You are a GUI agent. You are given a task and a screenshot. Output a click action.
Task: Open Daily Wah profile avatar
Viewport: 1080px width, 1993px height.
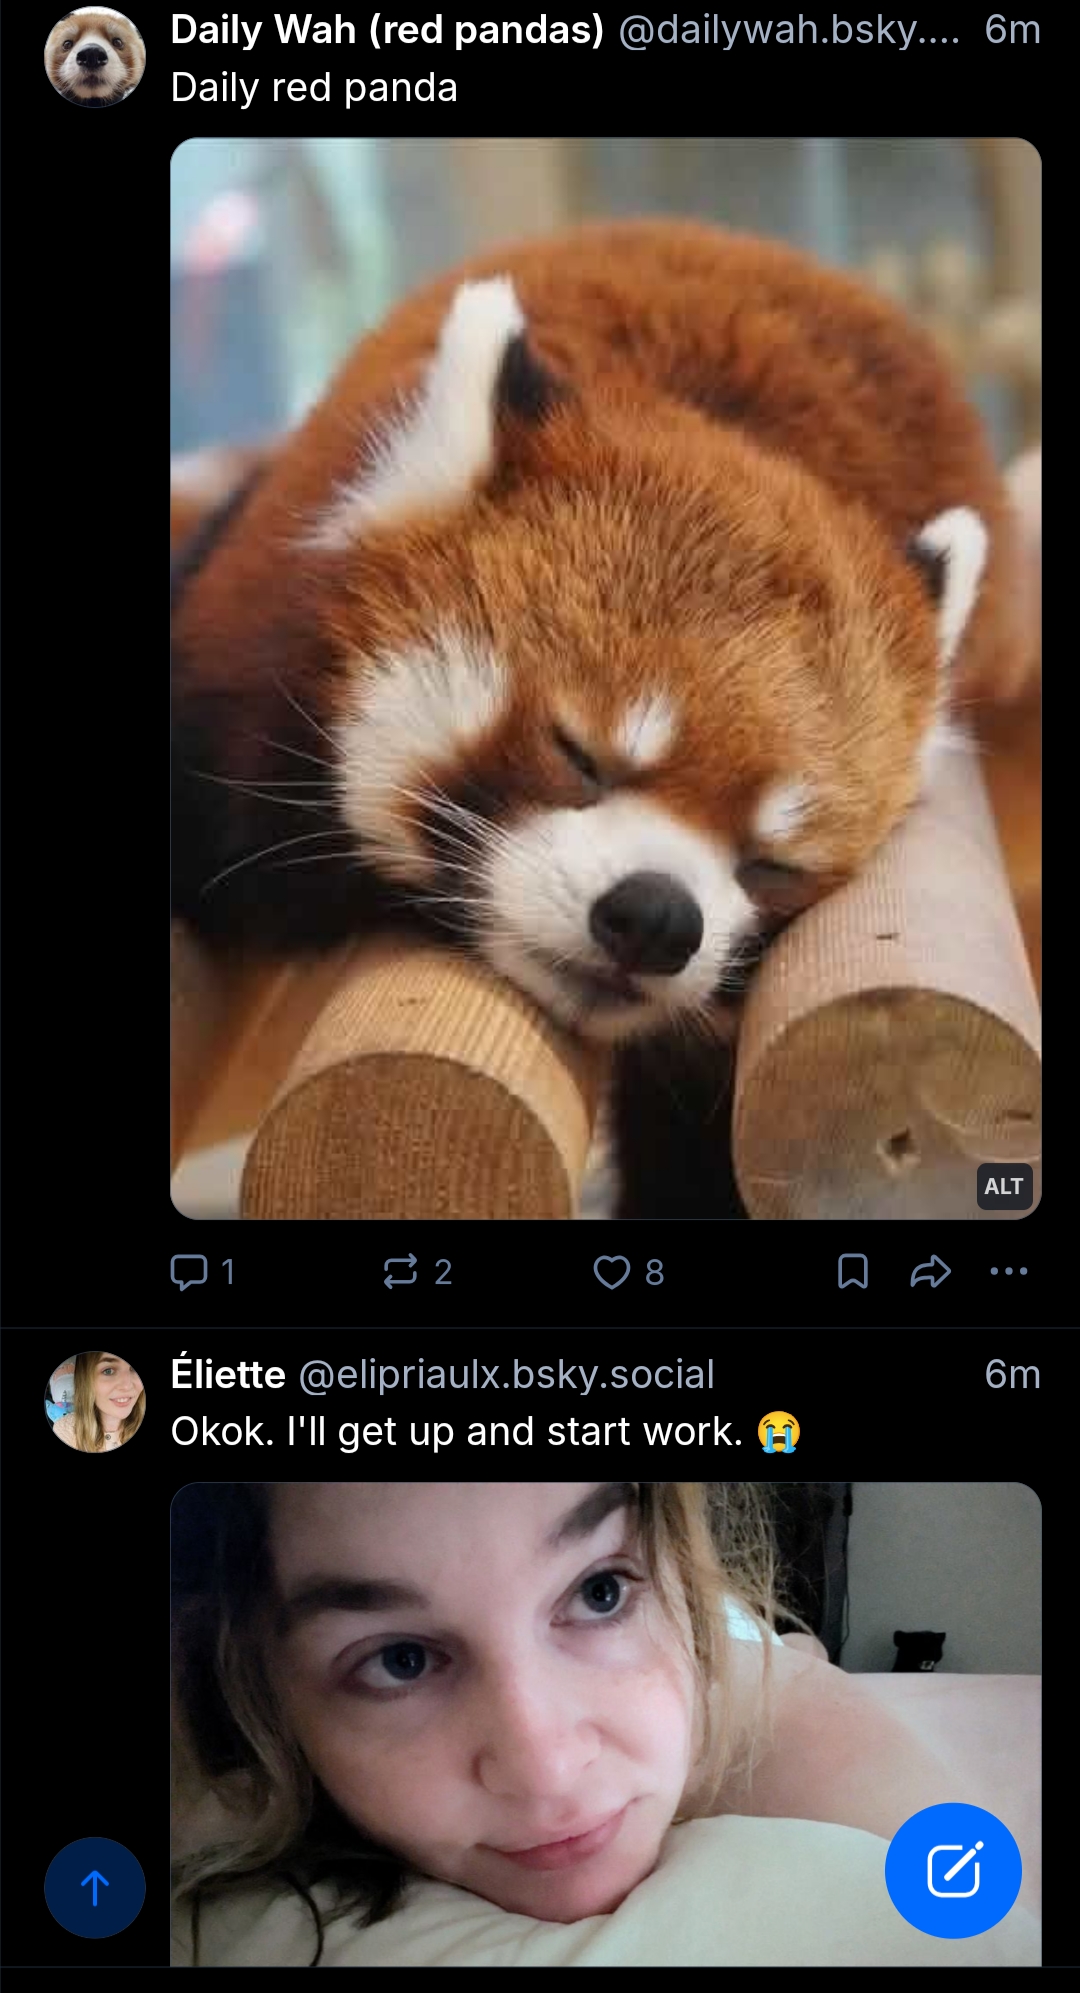[95, 57]
